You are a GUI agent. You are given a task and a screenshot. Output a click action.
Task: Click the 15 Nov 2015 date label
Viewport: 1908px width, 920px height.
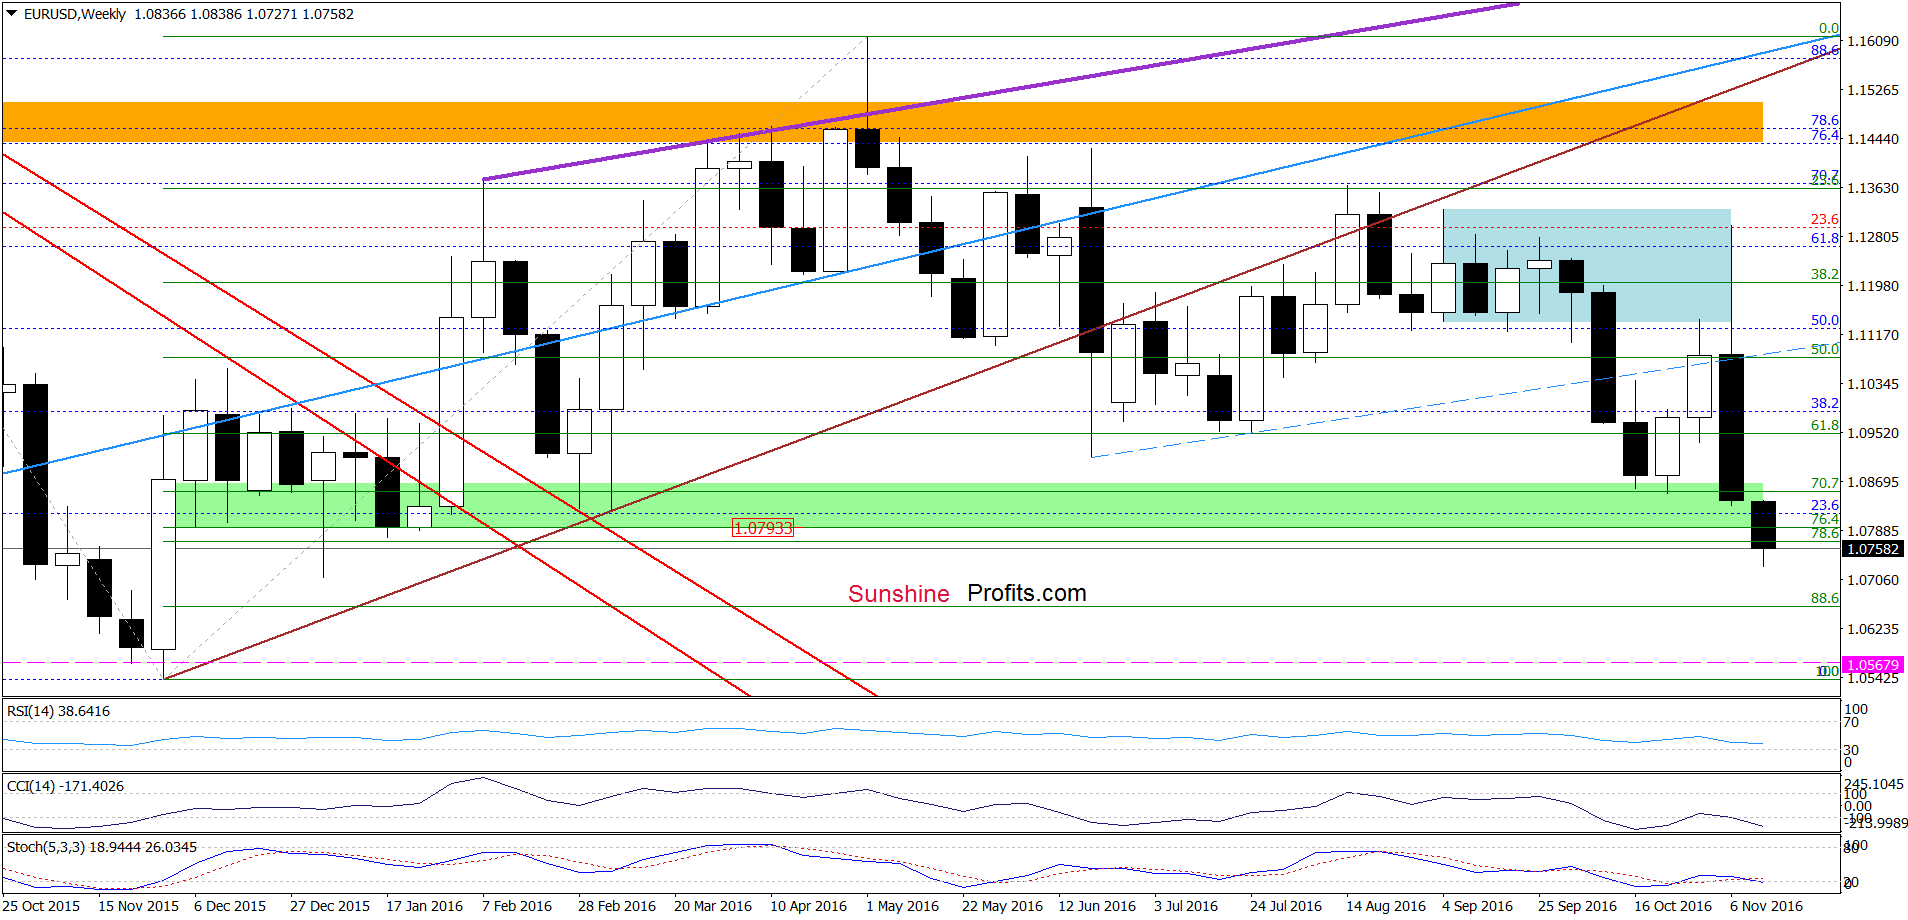pyautogui.click(x=138, y=906)
